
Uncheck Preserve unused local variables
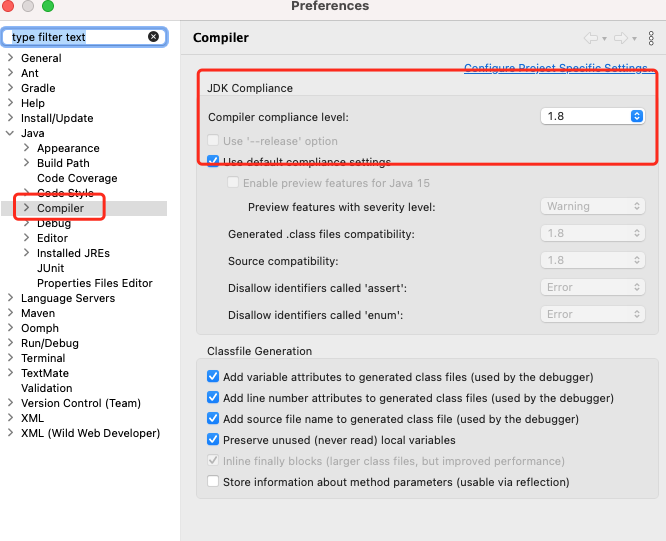tap(213, 439)
